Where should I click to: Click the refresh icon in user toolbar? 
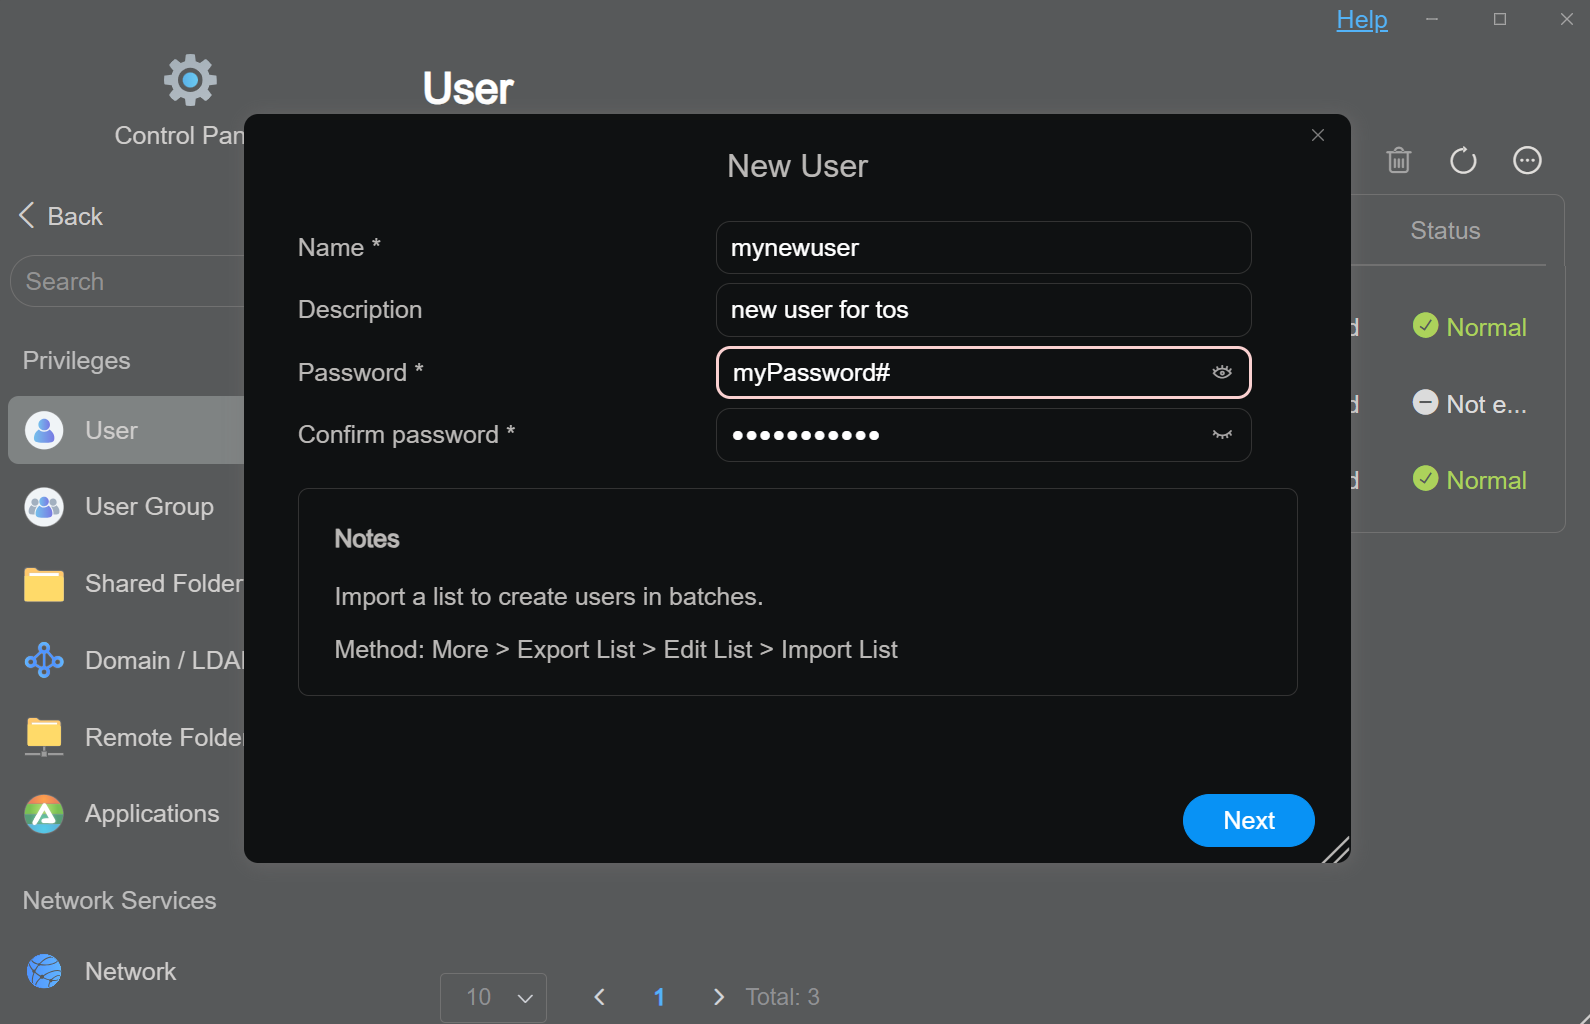tap(1463, 160)
